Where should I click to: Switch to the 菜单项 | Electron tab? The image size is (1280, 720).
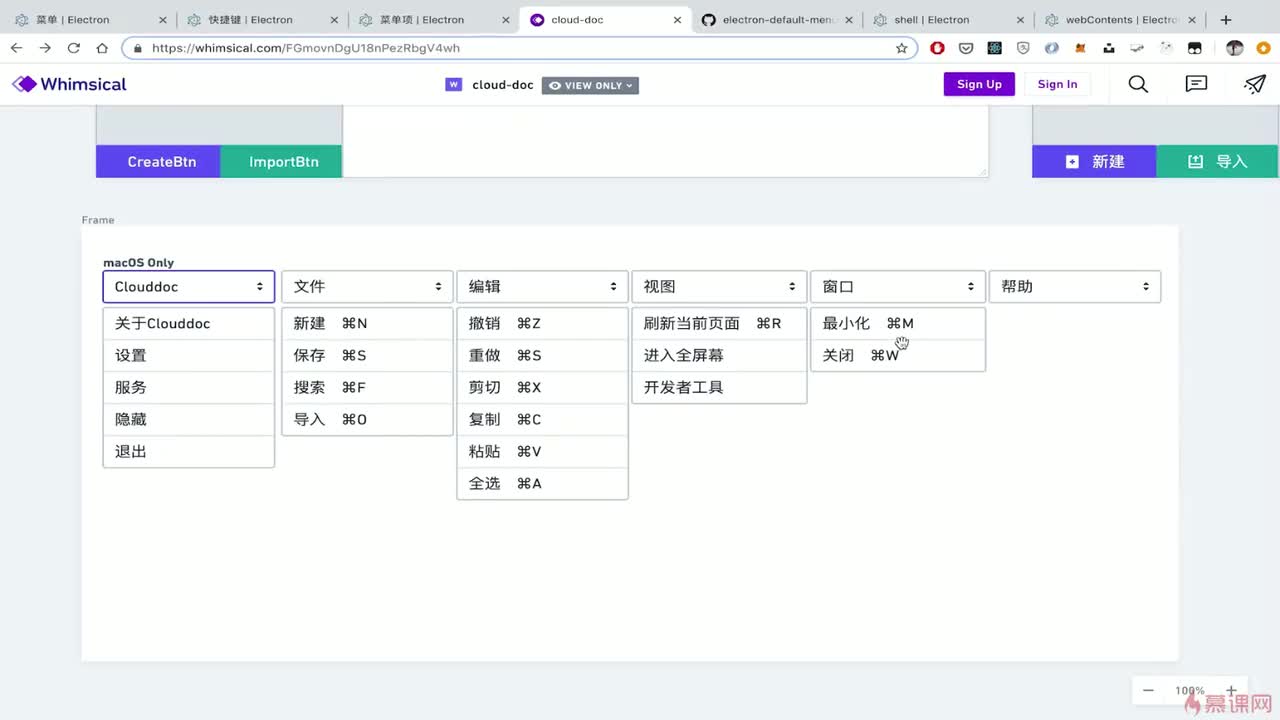(434, 19)
